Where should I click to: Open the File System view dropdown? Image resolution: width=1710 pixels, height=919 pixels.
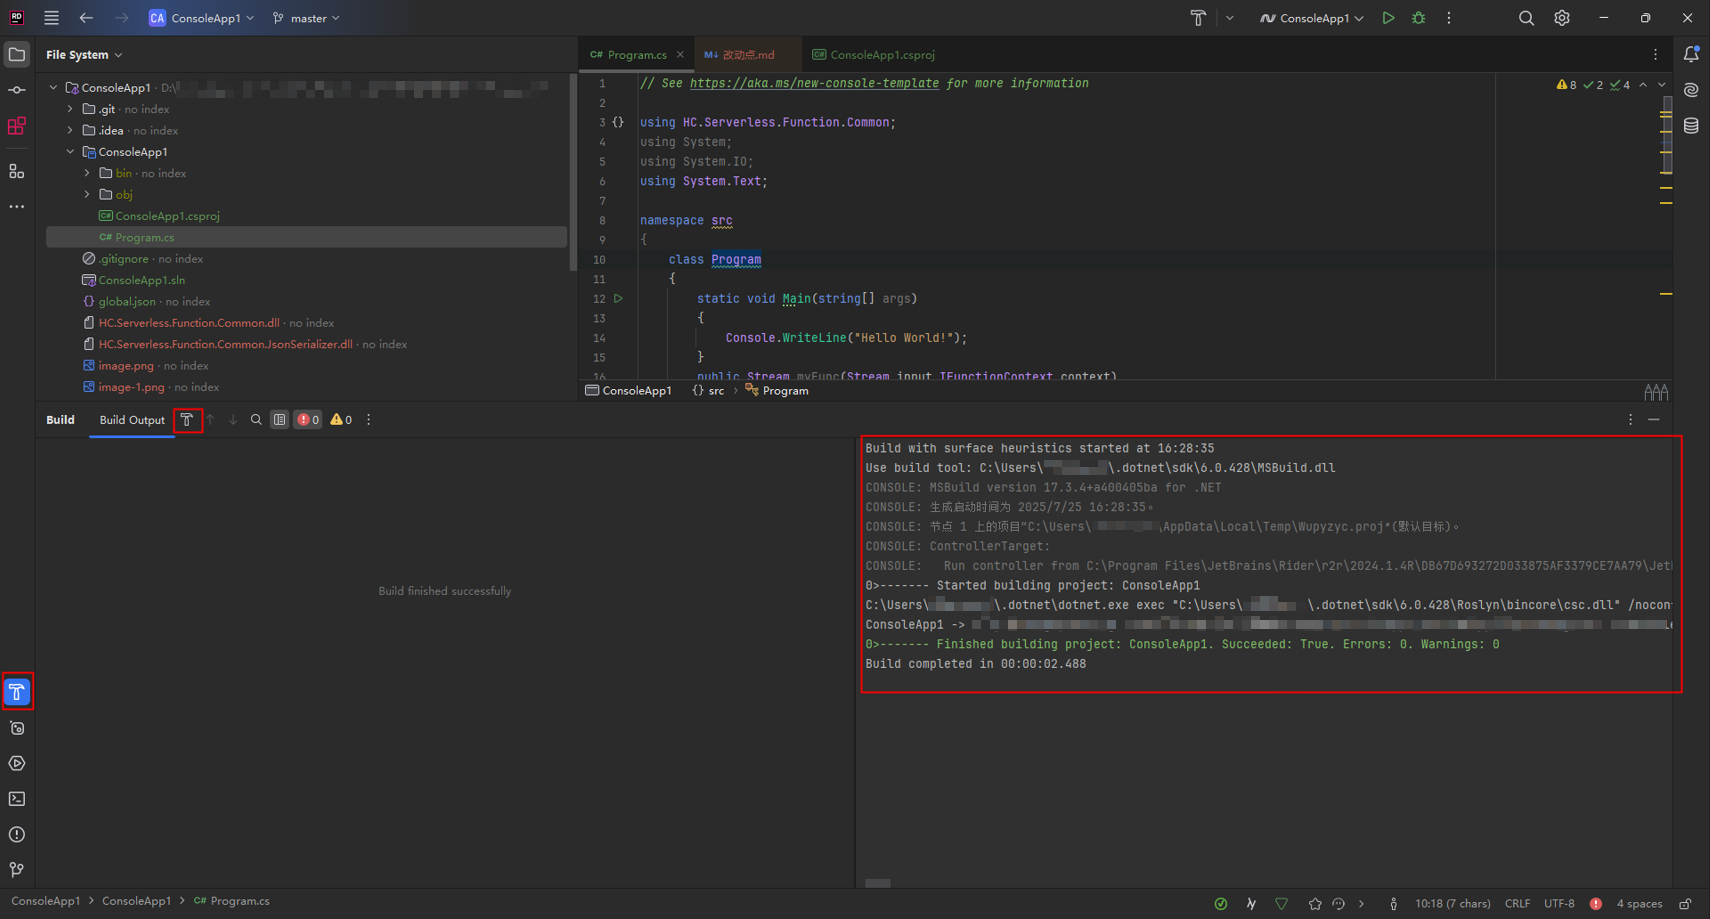coord(84,55)
